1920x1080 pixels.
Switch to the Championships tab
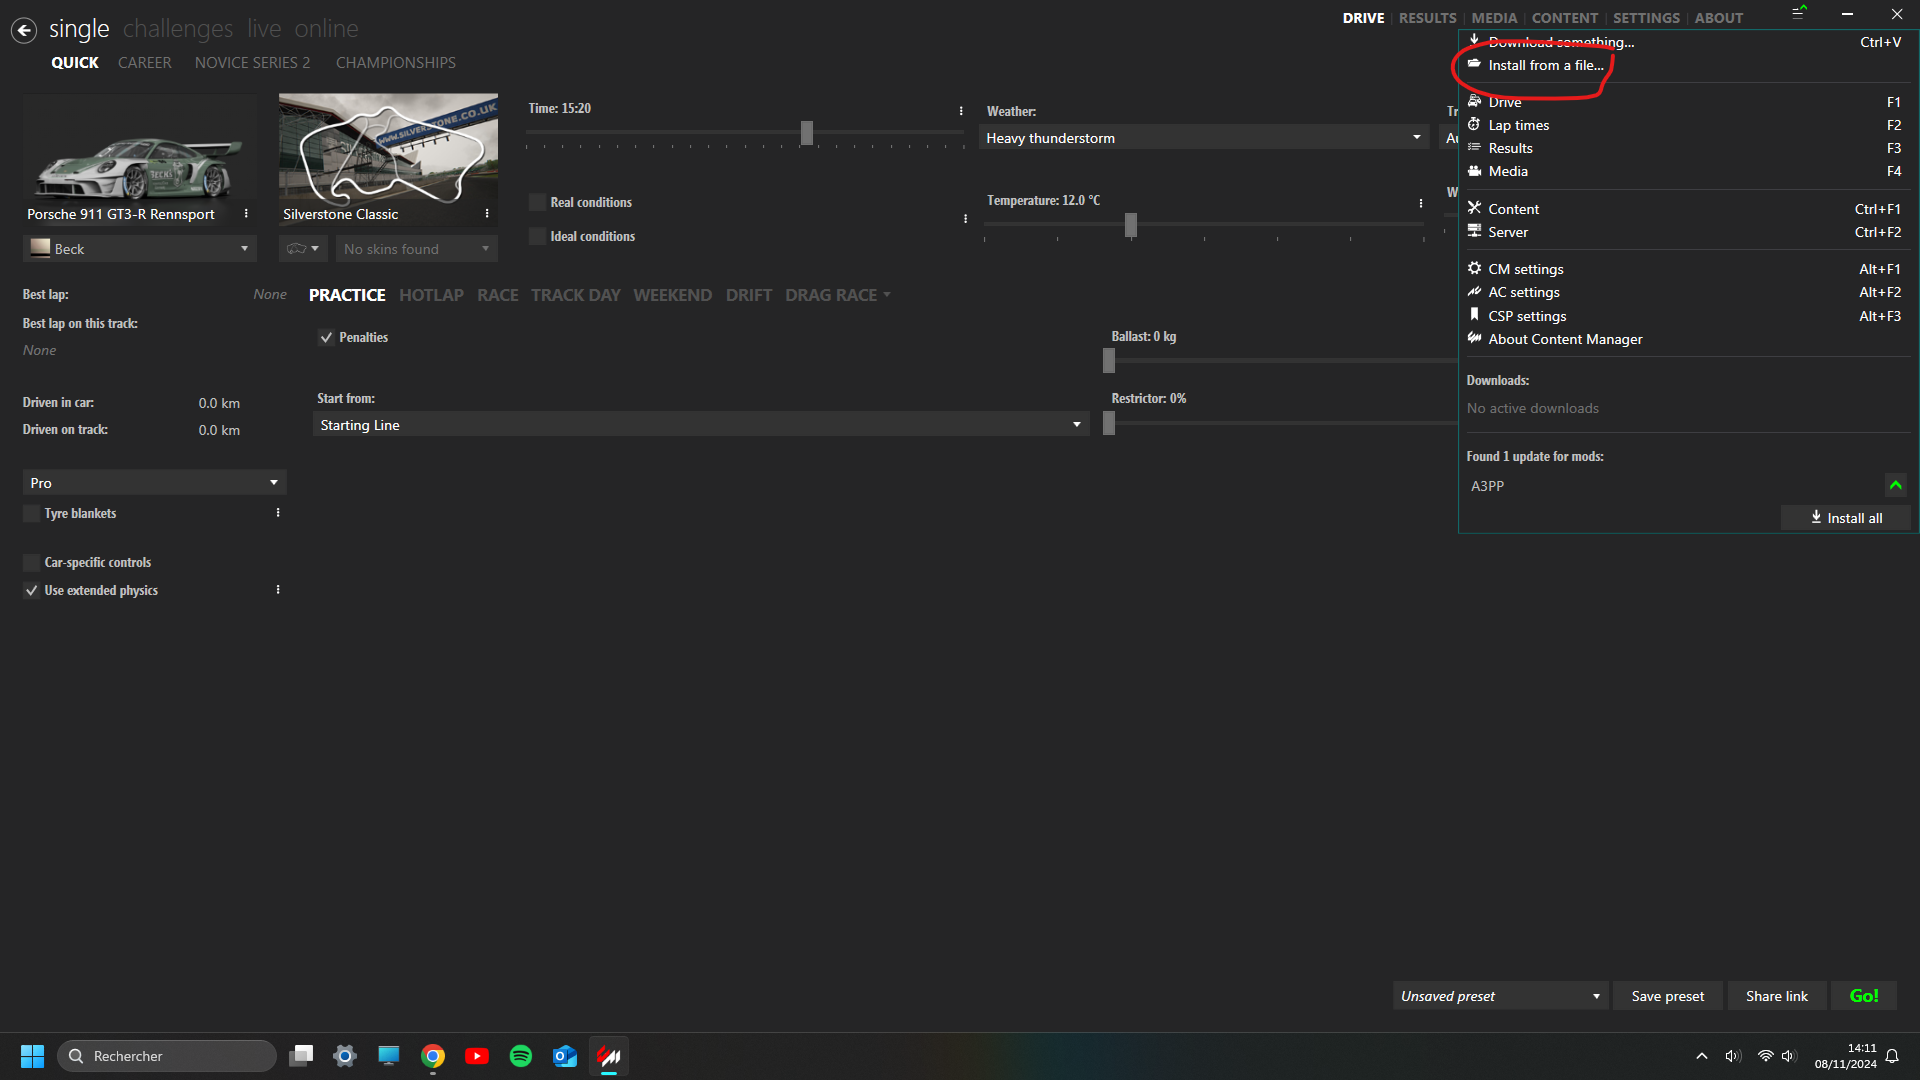[x=396, y=63]
